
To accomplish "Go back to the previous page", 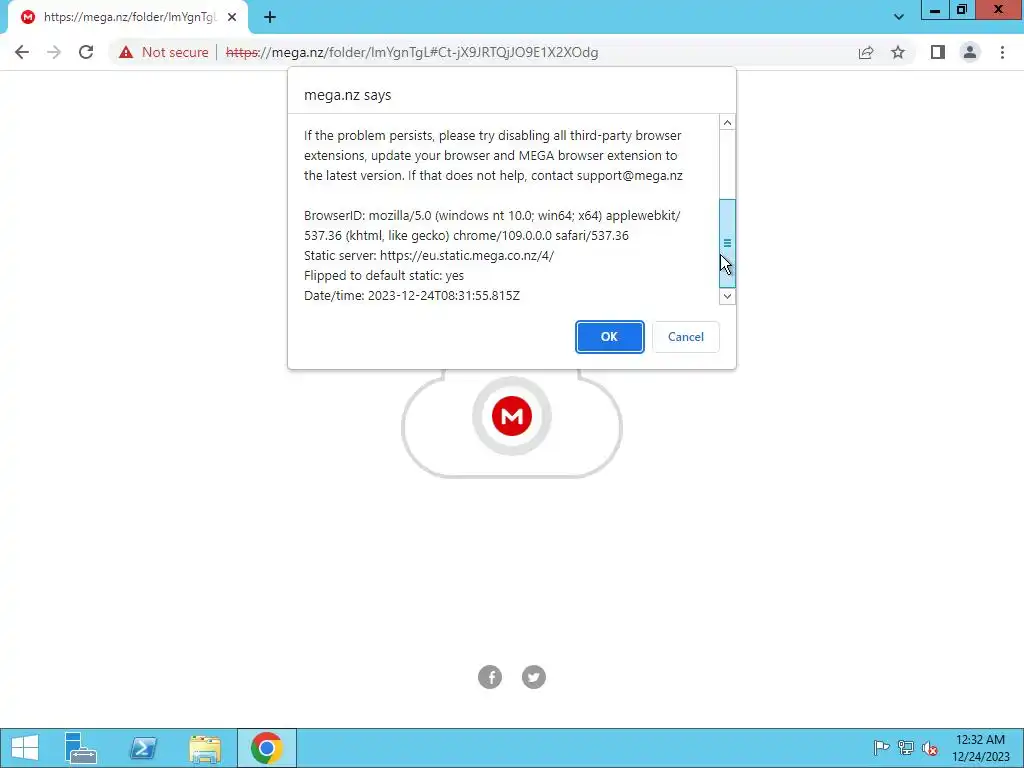I will click(22, 52).
